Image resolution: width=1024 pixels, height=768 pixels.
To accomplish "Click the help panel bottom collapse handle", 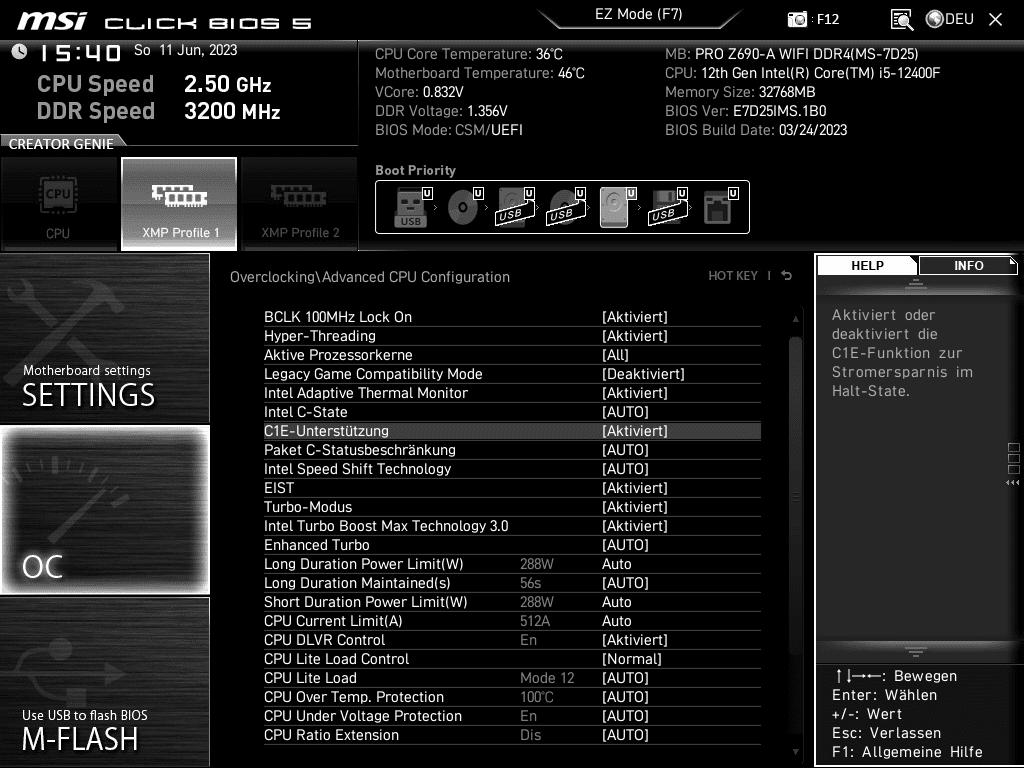I will pyautogui.click(x=915, y=651).
